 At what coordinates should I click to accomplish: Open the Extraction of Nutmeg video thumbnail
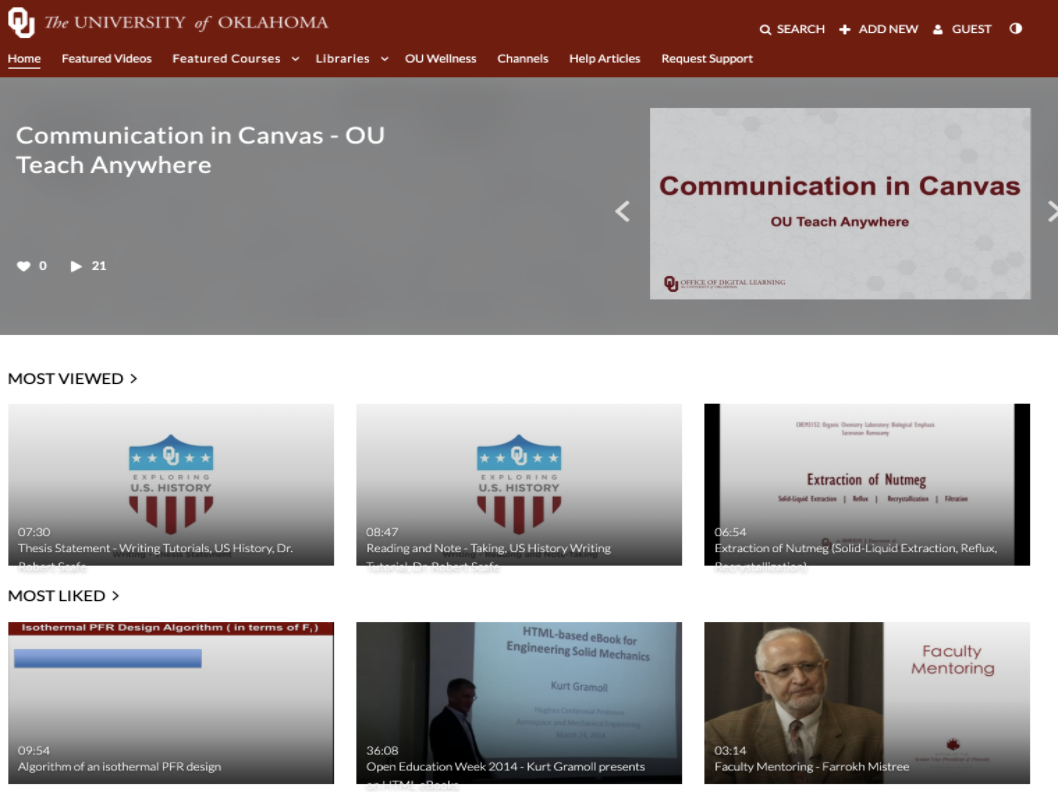[x=867, y=484]
